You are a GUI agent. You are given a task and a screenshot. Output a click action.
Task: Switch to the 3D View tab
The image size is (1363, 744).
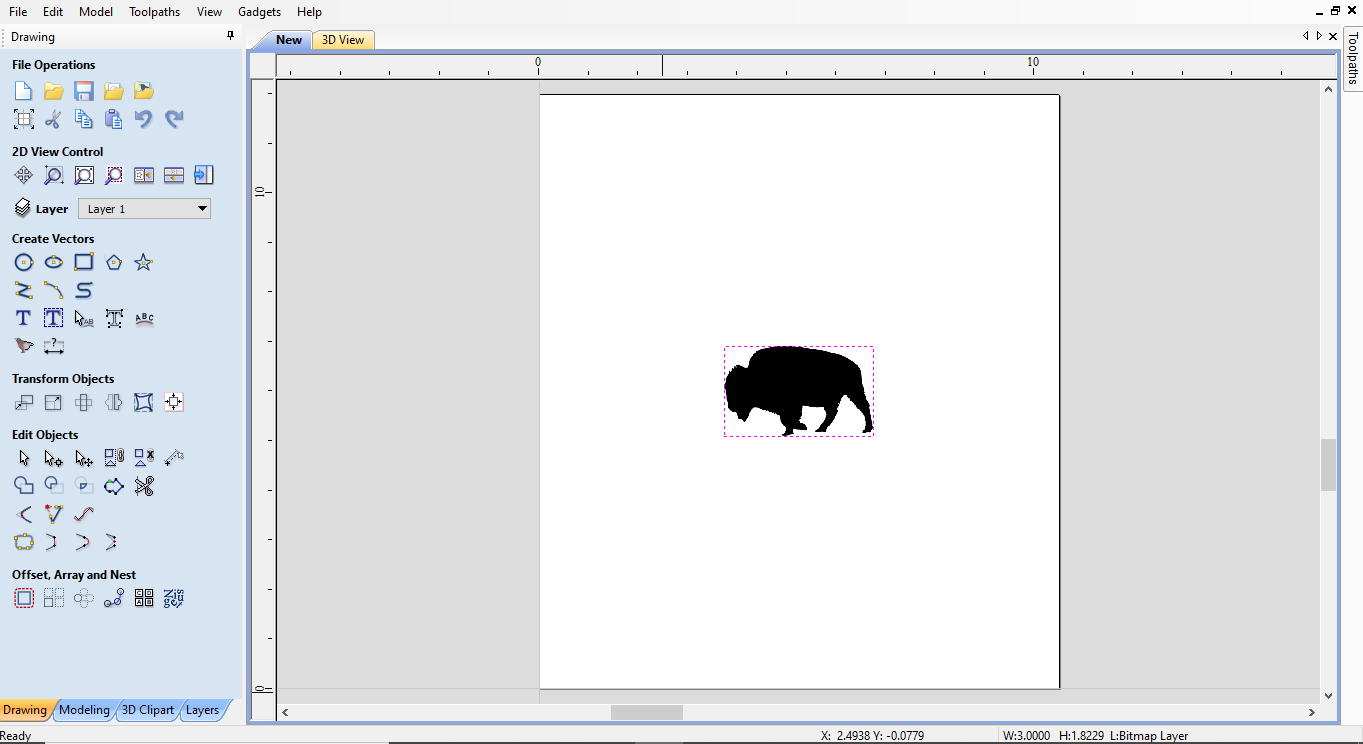[x=343, y=40]
